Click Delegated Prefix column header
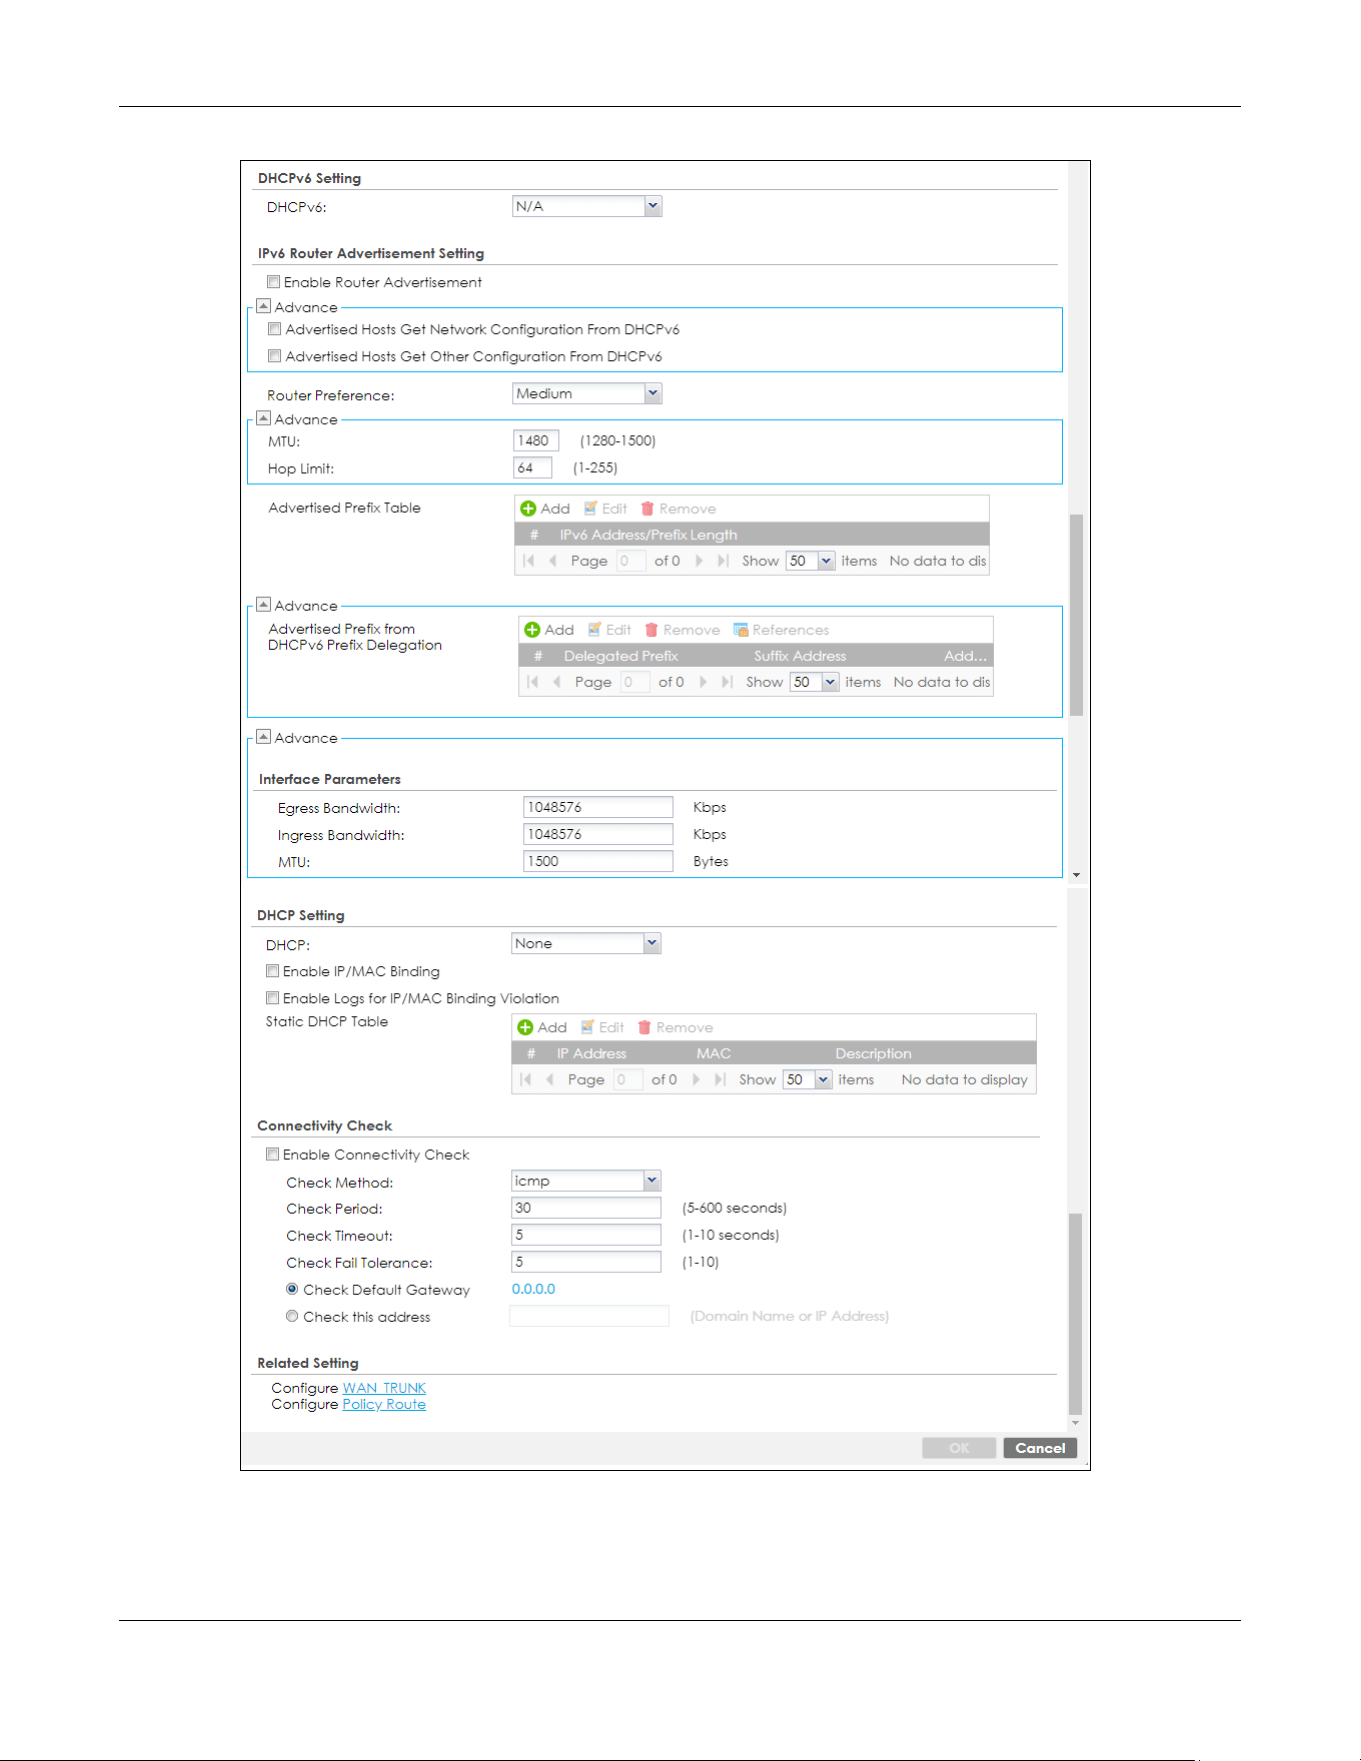Image resolution: width=1361 pixels, height=1761 pixels. click(x=621, y=656)
